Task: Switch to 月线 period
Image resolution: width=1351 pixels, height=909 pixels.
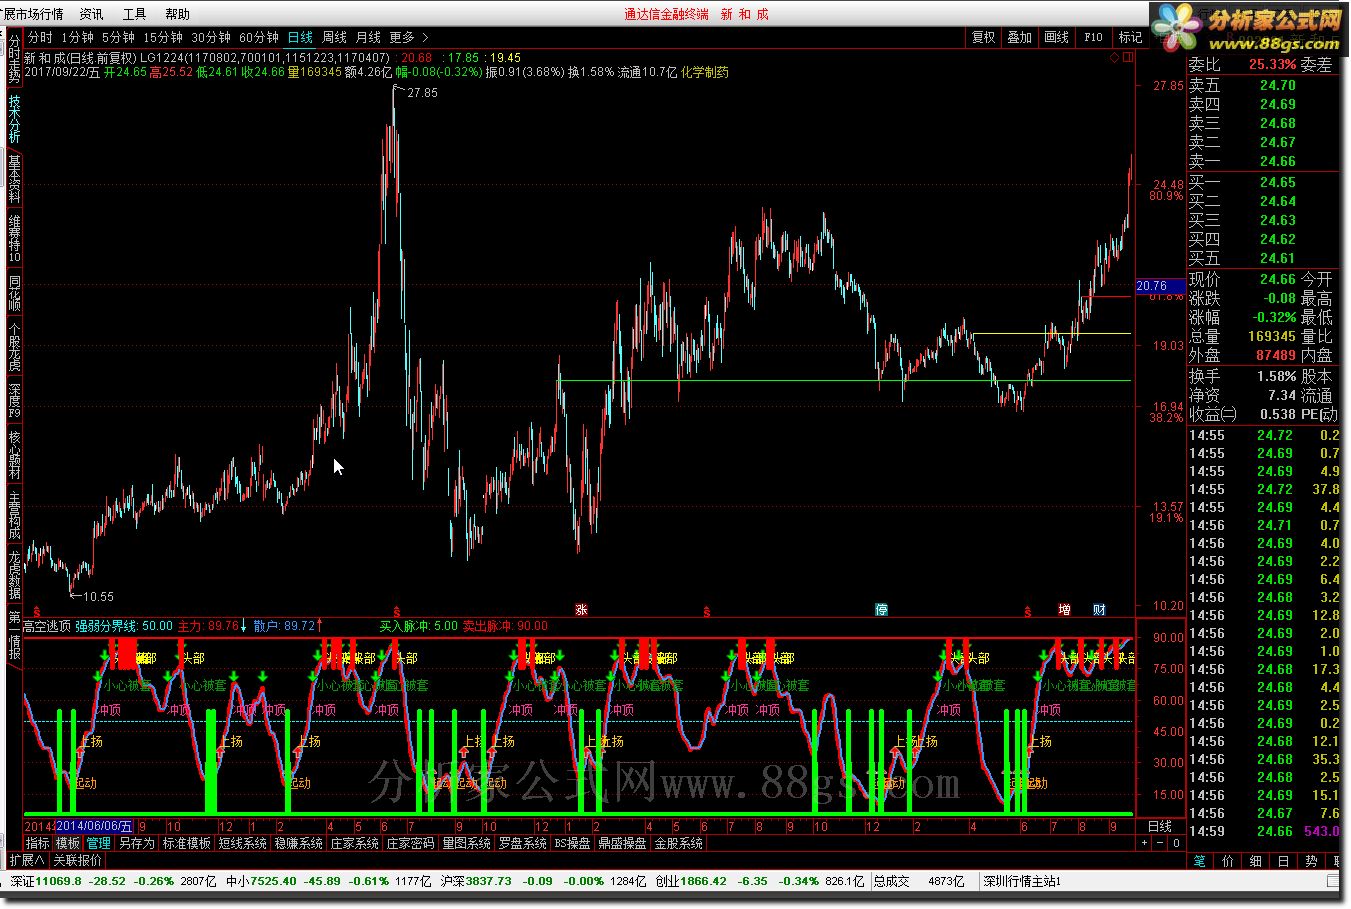Action: pos(368,37)
